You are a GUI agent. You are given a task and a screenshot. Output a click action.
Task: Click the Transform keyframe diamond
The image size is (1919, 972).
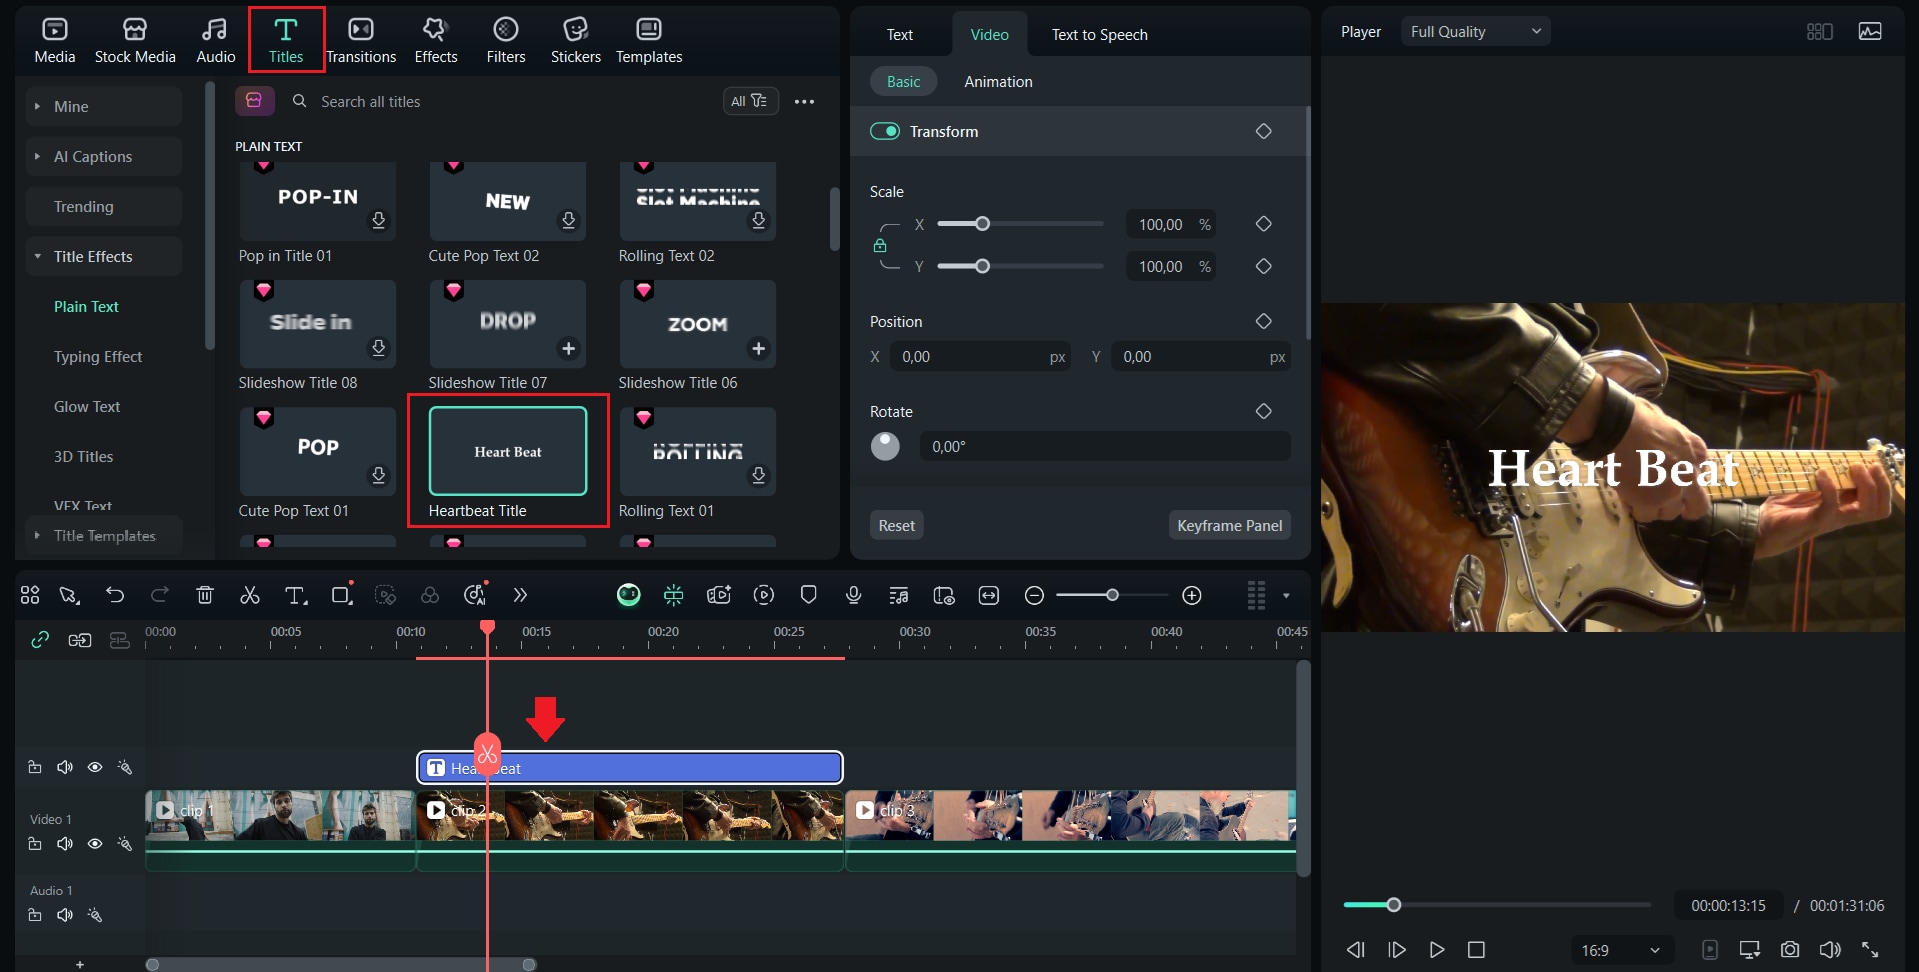[1264, 131]
